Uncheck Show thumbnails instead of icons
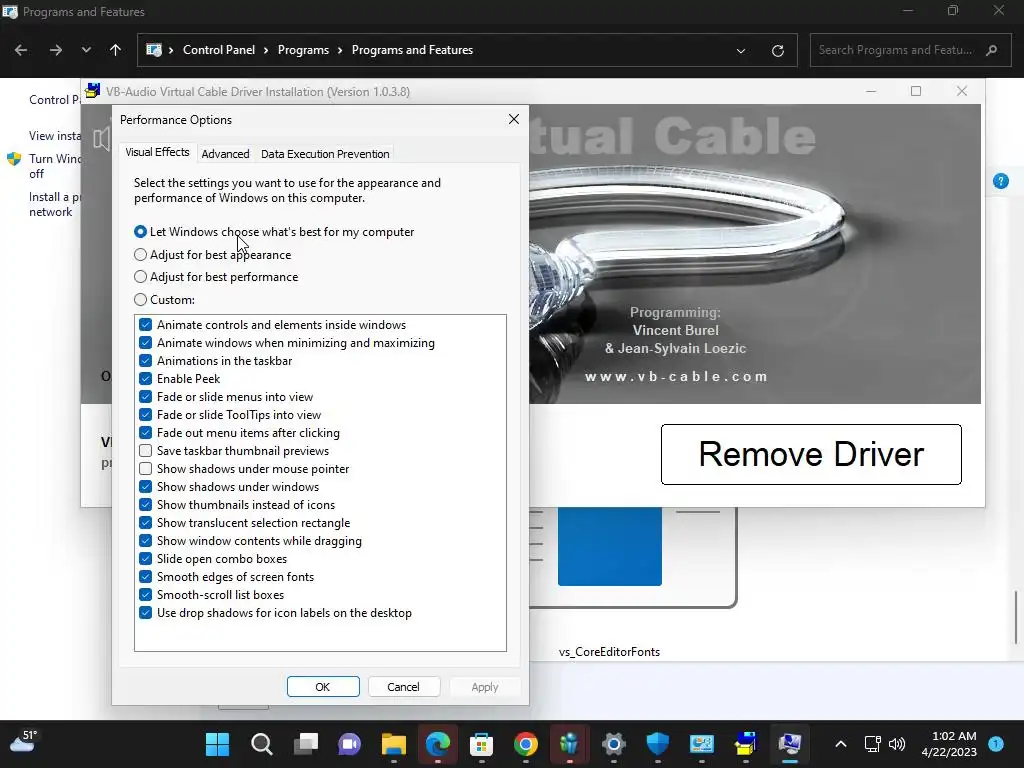The height and width of the screenshot is (768, 1024). tap(146, 505)
